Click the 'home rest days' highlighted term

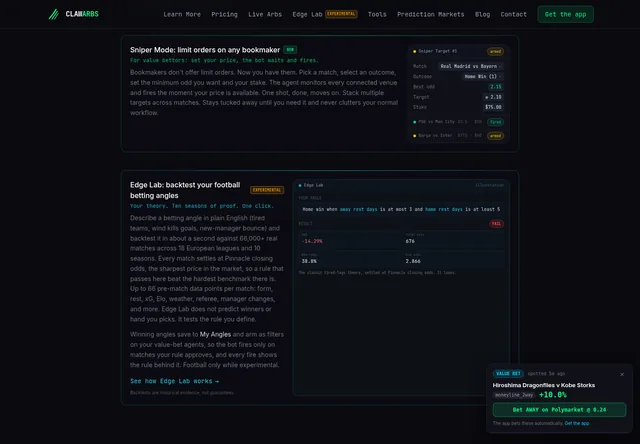tap(444, 209)
